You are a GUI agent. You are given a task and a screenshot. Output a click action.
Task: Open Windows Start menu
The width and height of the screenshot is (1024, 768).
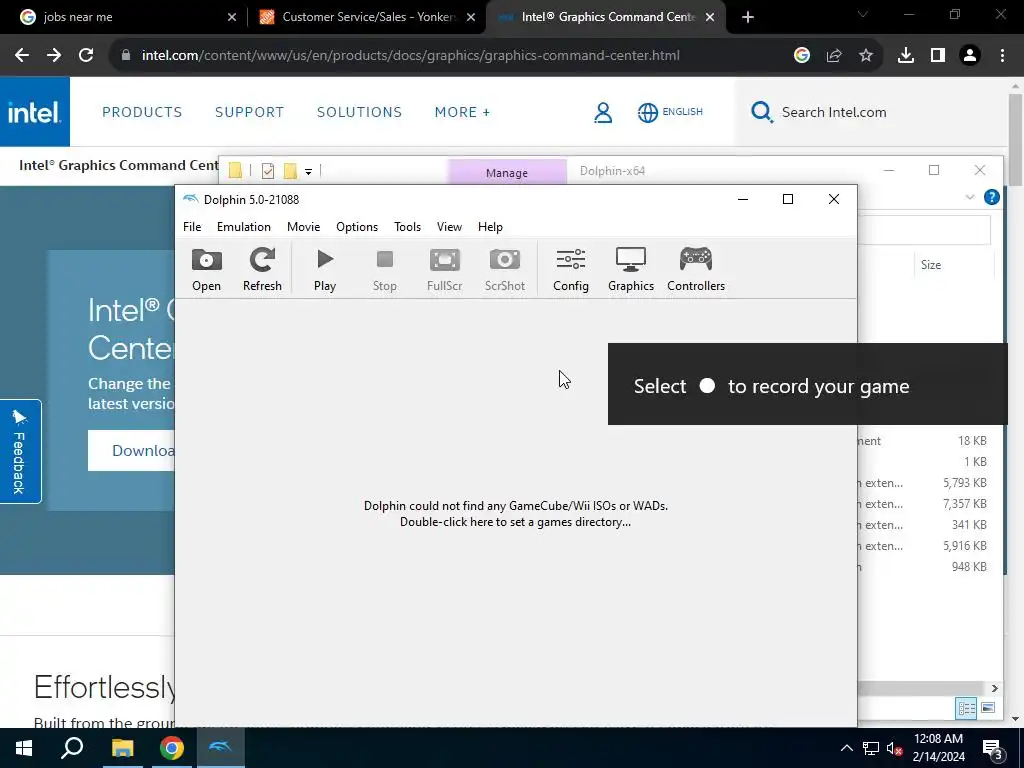tap(24, 748)
